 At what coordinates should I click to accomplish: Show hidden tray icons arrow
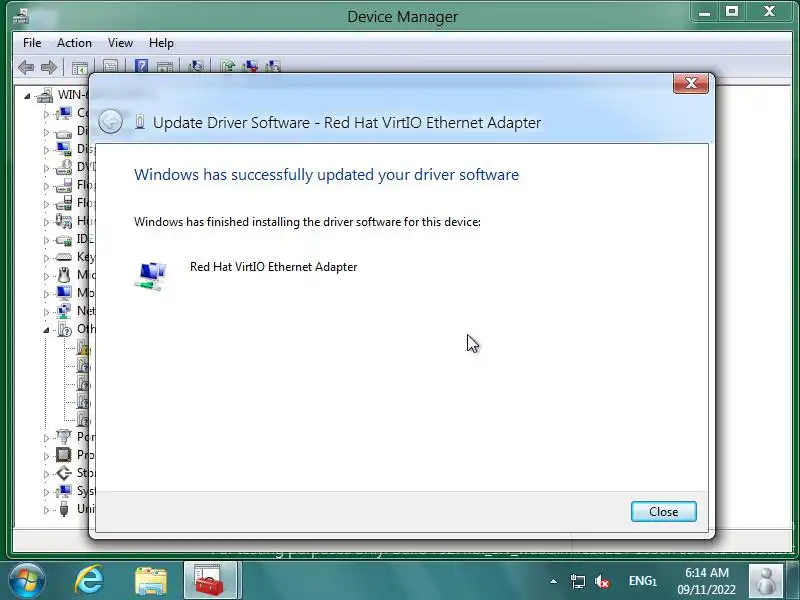pyautogui.click(x=553, y=581)
